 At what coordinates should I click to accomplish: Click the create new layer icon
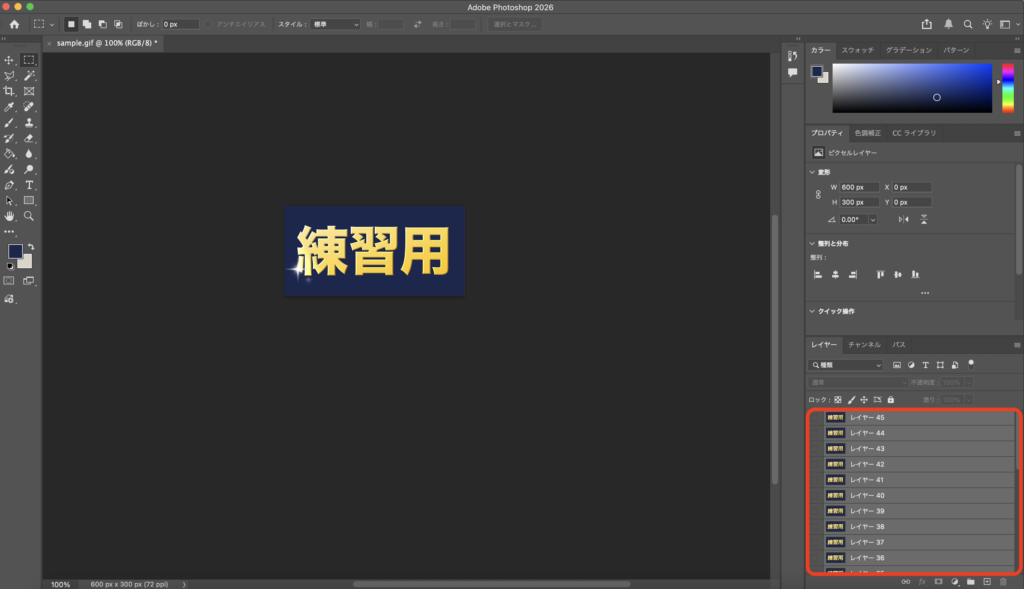[x=986, y=581]
